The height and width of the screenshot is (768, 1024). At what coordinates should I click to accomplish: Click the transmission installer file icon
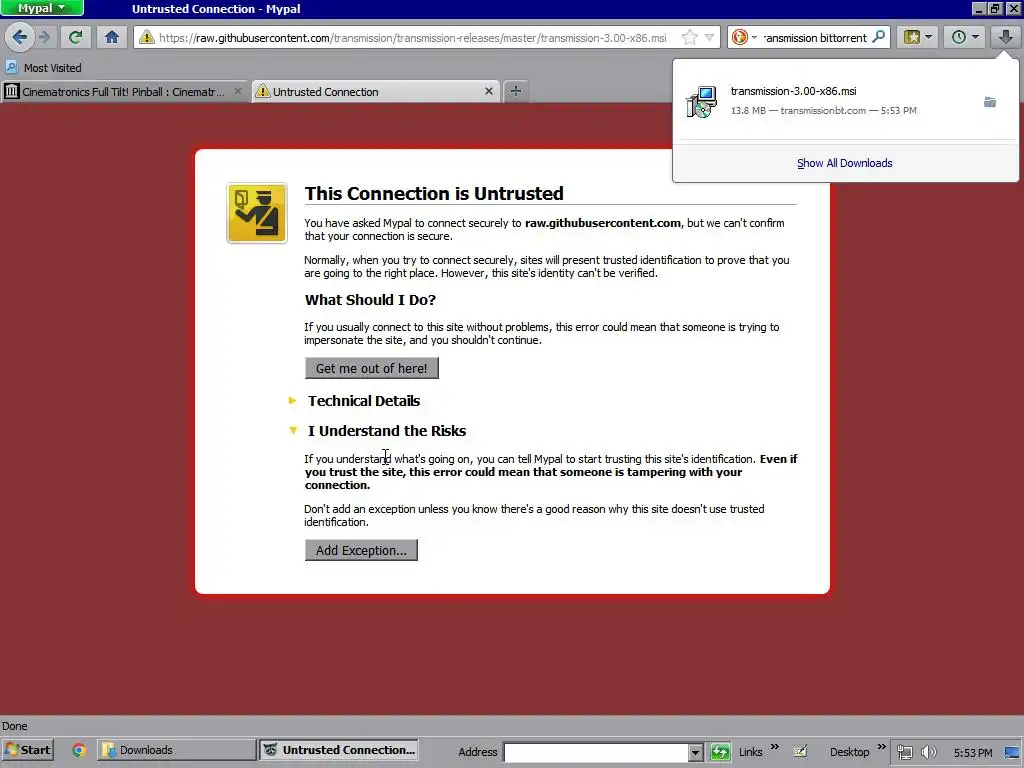701,101
